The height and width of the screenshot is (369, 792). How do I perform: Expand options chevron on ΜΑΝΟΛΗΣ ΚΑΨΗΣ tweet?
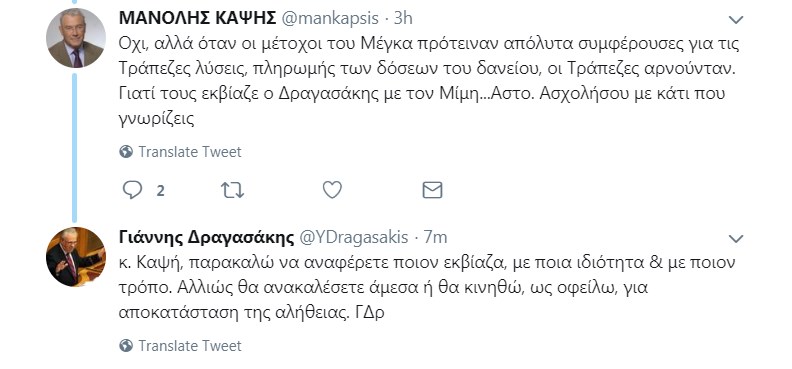[x=736, y=20]
